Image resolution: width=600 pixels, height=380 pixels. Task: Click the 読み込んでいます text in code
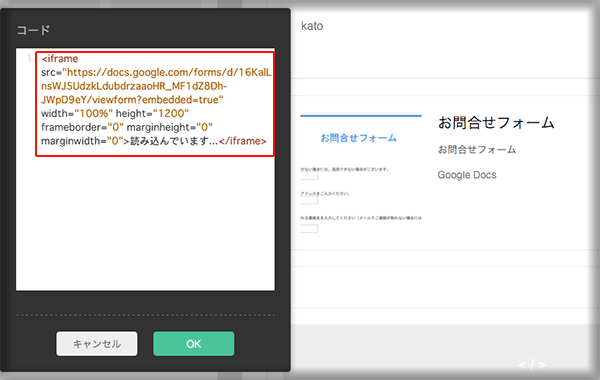174,141
